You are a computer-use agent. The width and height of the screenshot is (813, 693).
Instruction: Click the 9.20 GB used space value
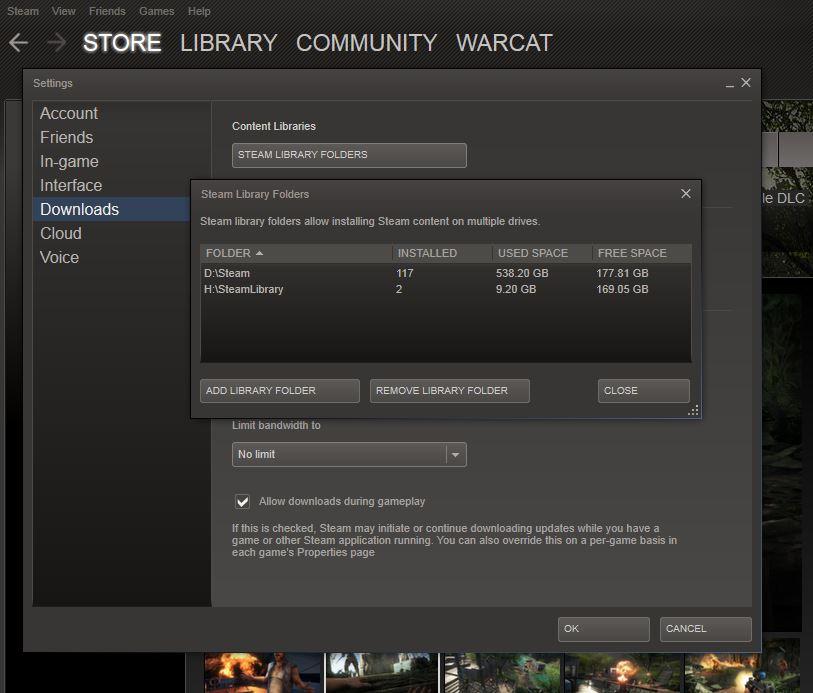tap(515, 289)
